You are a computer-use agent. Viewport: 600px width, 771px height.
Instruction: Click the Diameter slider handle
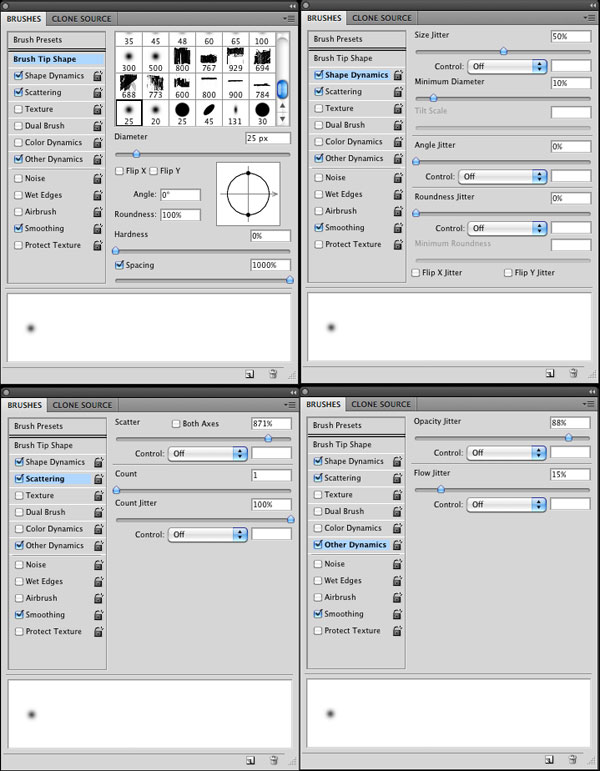tap(136, 154)
